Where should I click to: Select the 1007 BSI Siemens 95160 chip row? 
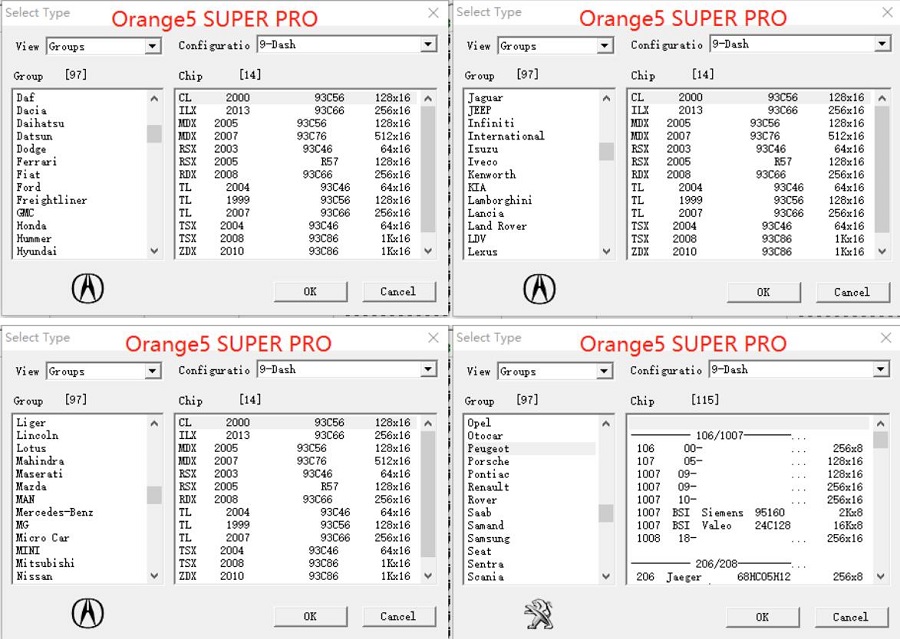click(749, 512)
